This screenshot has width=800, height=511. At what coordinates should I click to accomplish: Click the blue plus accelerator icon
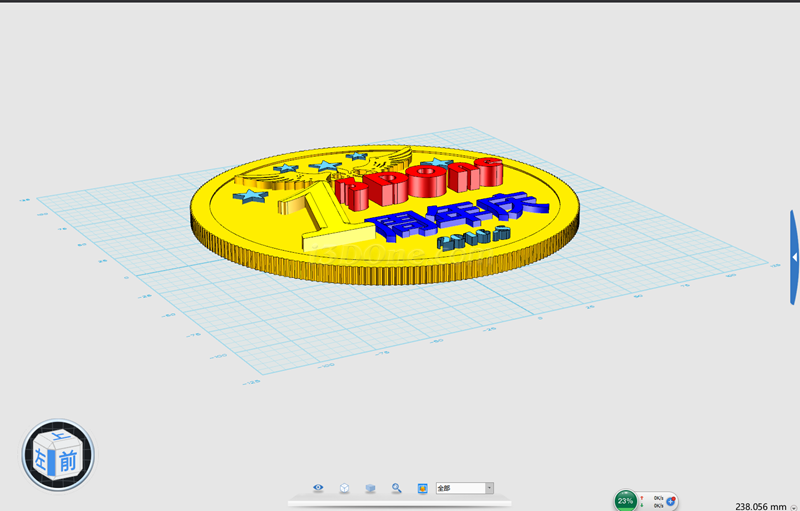[672, 500]
